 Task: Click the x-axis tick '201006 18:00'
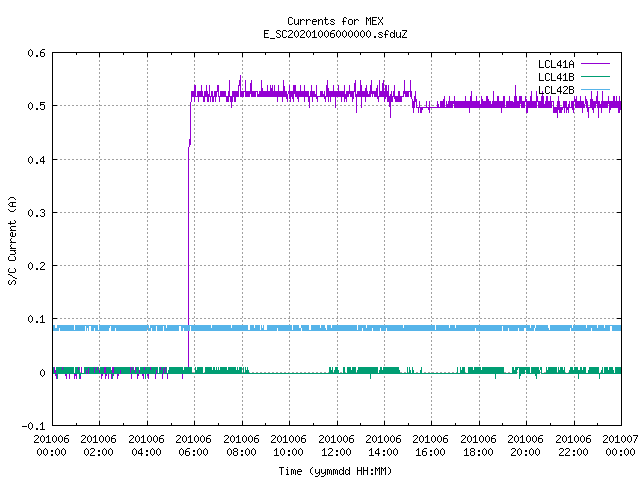[x=478, y=446]
